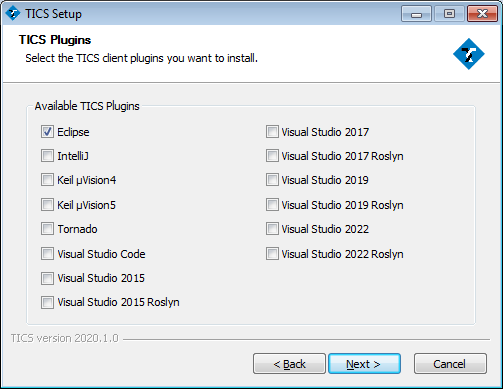
Task: Enable Visual Studio 2017 Roslyn plugin
Action: point(272,156)
